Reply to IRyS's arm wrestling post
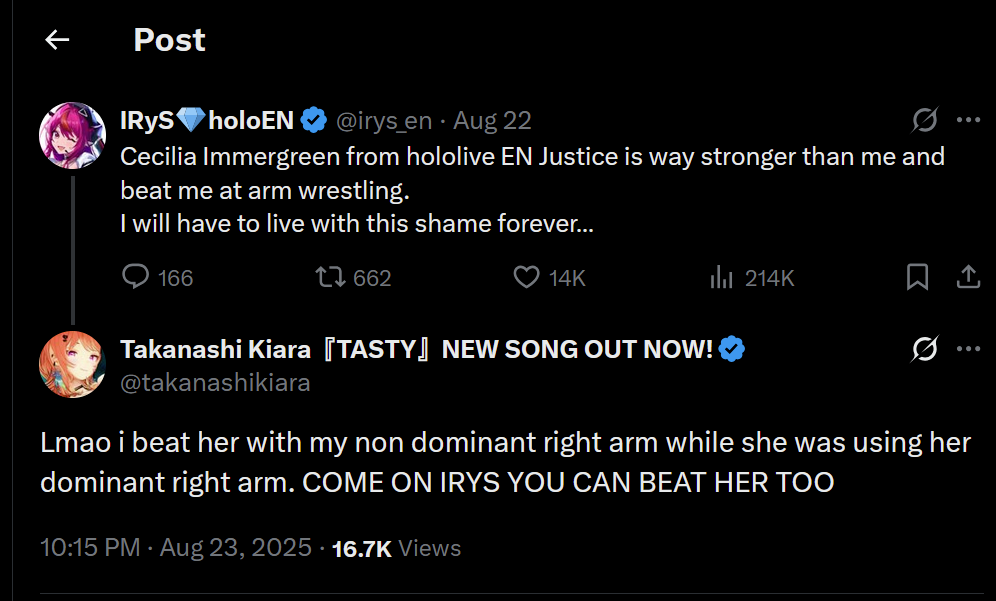 click(135, 277)
